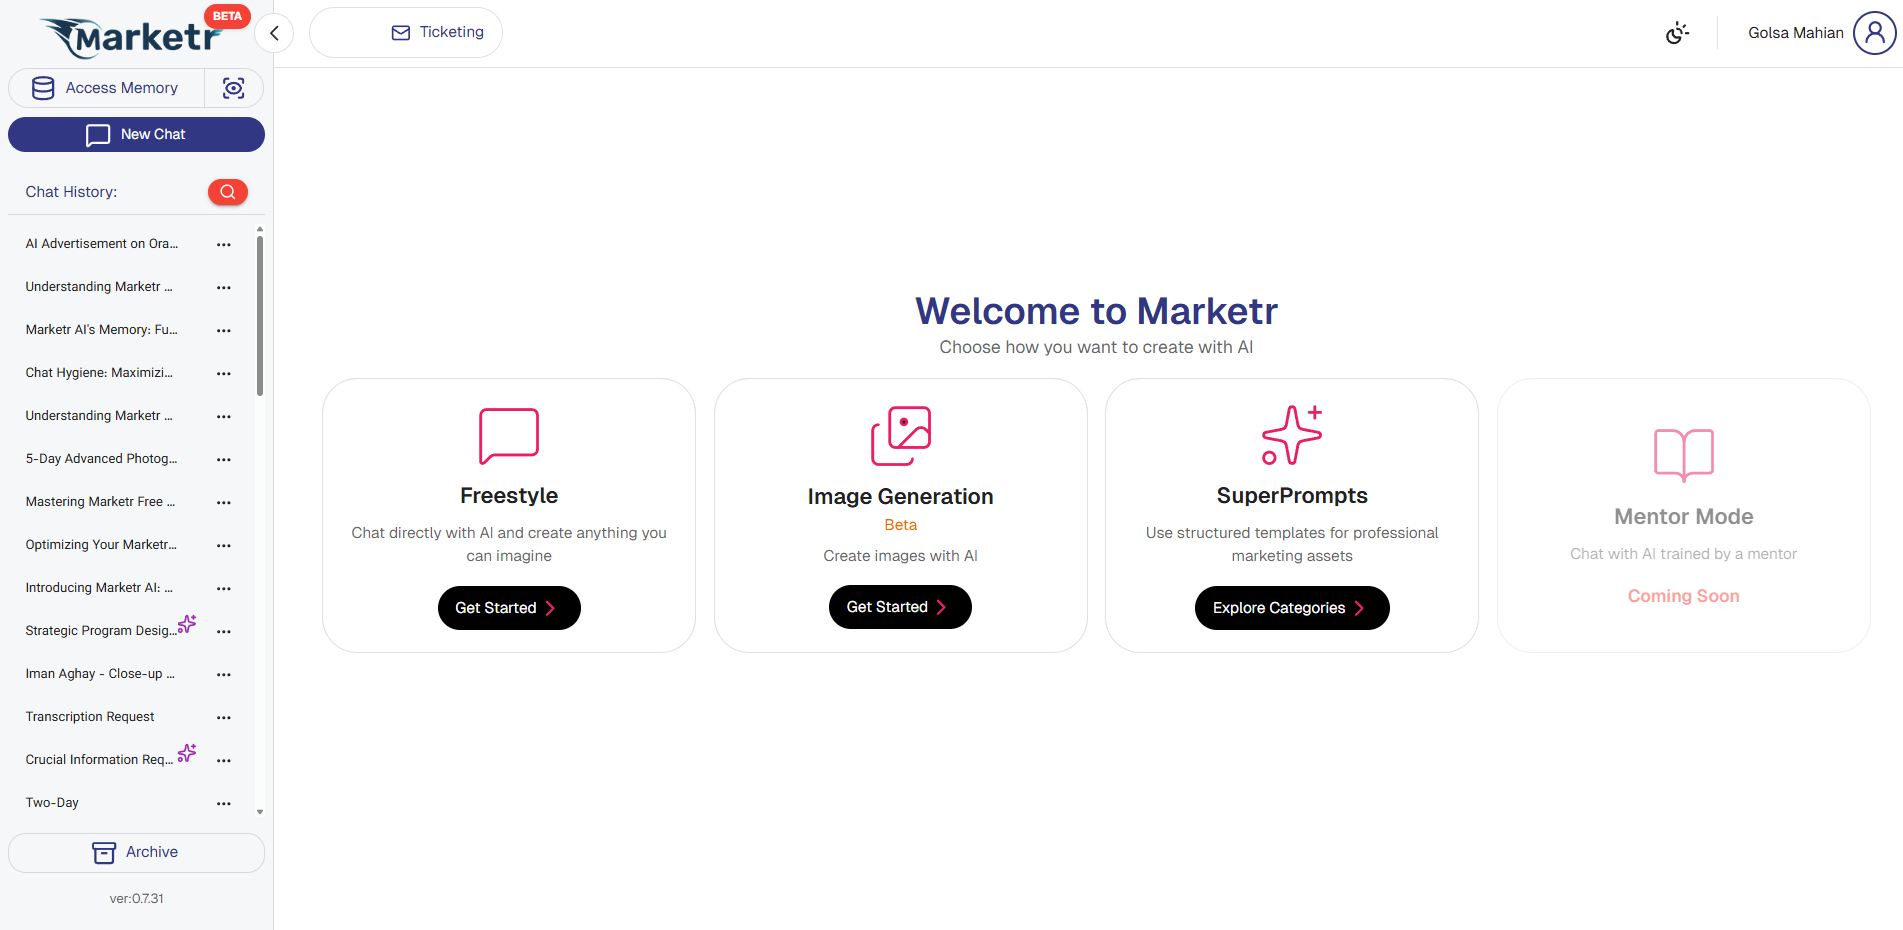Image resolution: width=1903 pixels, height=930 pixels.
Task: Open options for 'Iman Aghay - Close-up ...' chat
Action: [x=224, y=675]
